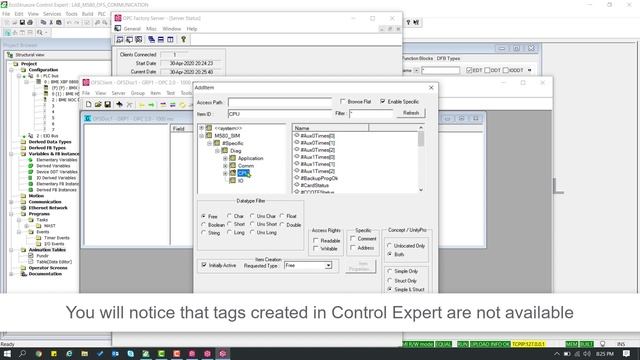640x360 pixels.
Task: Open File Explorer from the taskbar
Action: (x=84, y=353)
